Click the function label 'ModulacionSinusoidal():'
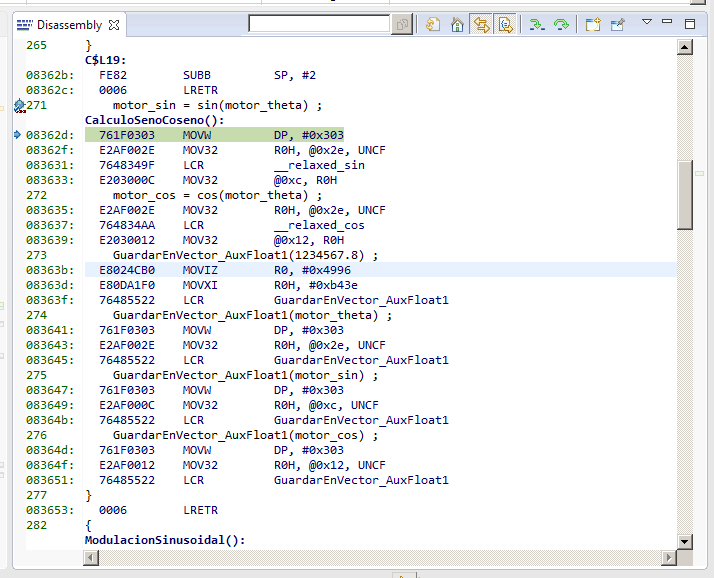 [x=165, y=541]
